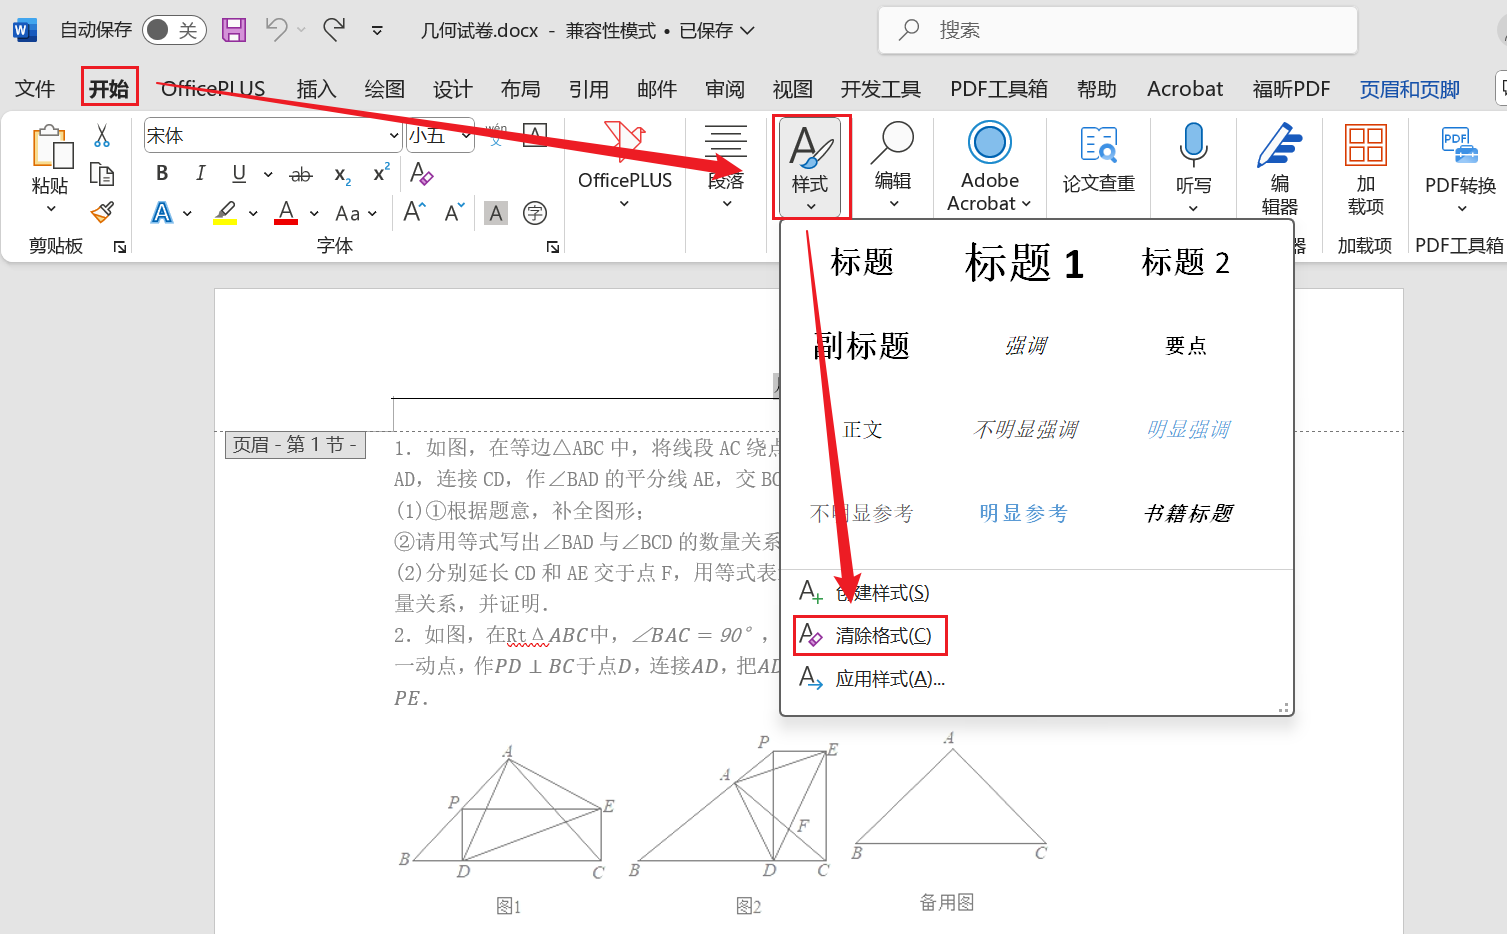Expand the 样式 styles gallery button
The width and height of the screenshot is (1507, 934).
click(x=811, y=167)
